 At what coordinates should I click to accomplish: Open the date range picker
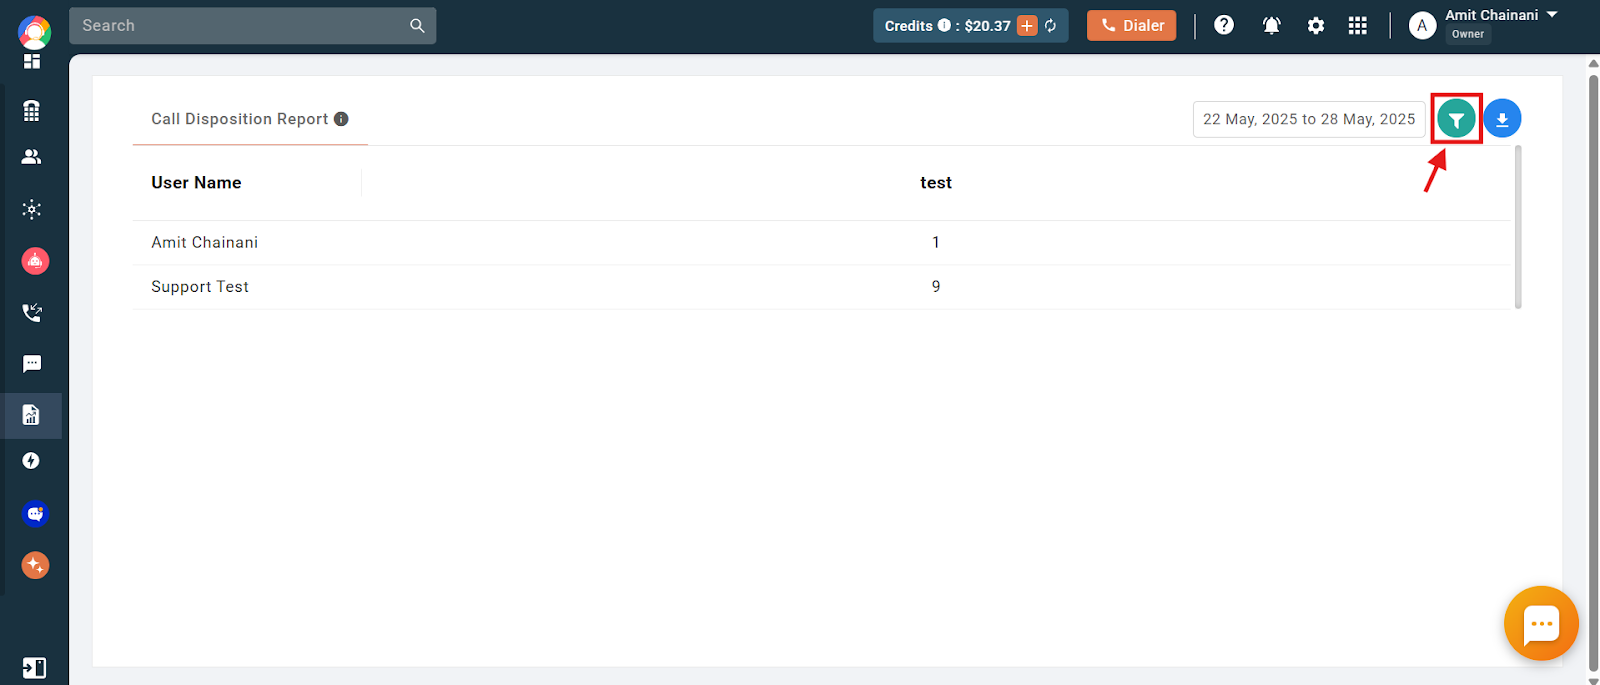click(1309, 119)
